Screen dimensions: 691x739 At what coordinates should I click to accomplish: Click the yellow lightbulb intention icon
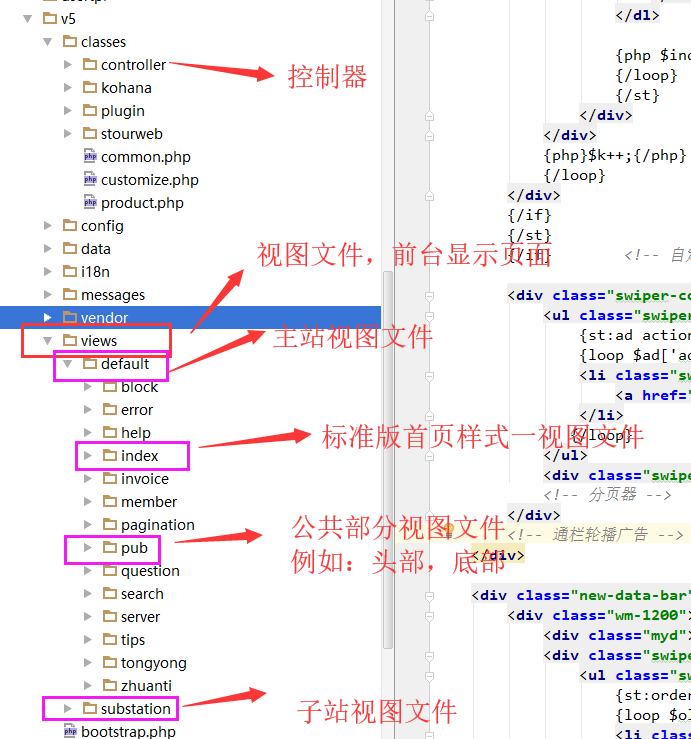[450, 530]
